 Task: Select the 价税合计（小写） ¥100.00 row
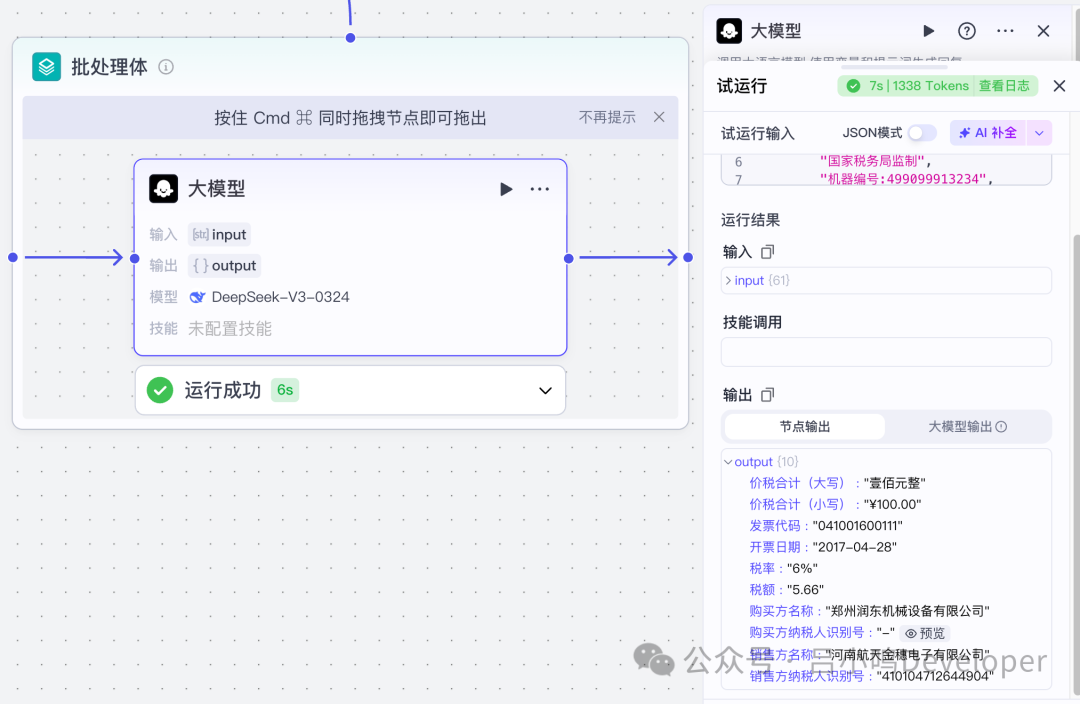tap(835, 504)
